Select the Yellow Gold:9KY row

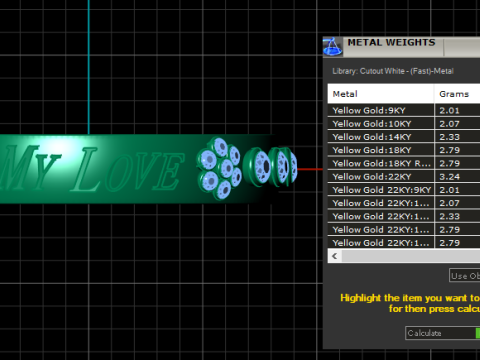pos(404,110)
